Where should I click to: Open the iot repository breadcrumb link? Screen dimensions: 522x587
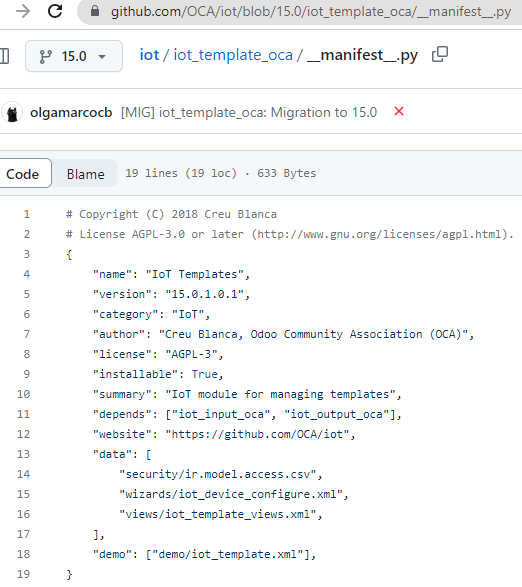point(149,55)
